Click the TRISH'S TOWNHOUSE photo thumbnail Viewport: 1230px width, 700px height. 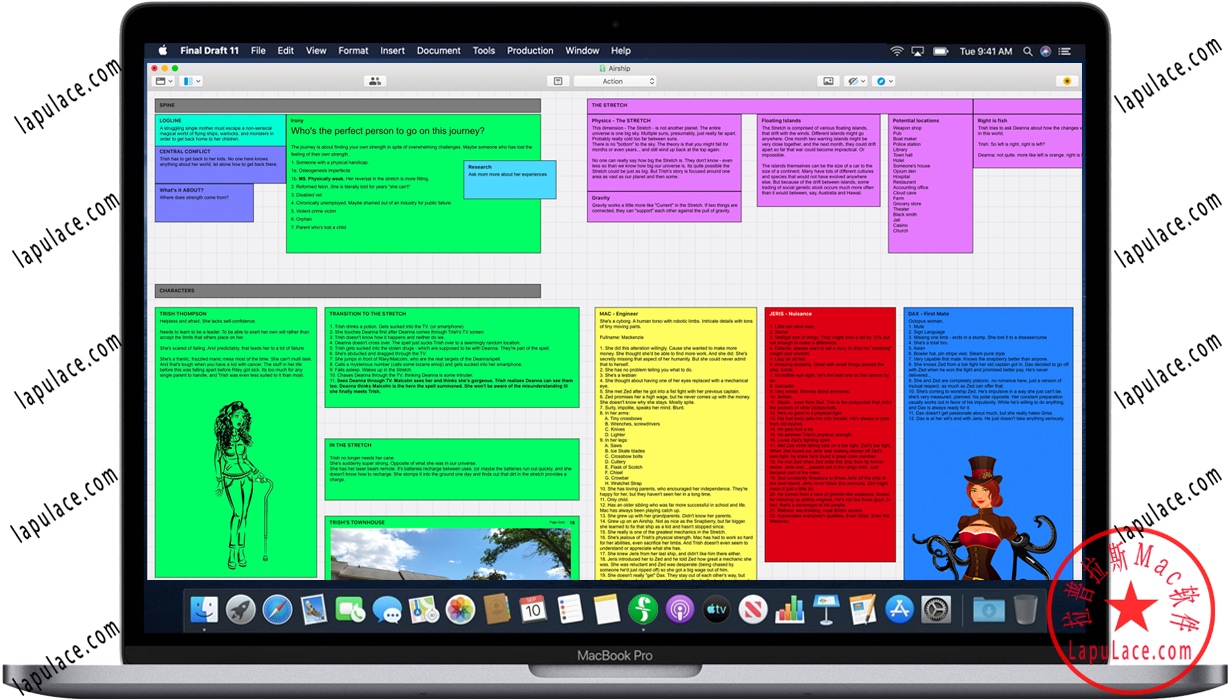[455, 555]
